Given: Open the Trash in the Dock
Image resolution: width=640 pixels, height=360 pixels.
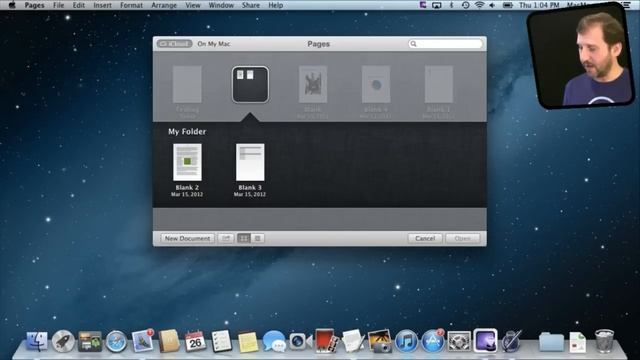Looking at the screenshot, I should pyautogui.click(x=604, y=341).
